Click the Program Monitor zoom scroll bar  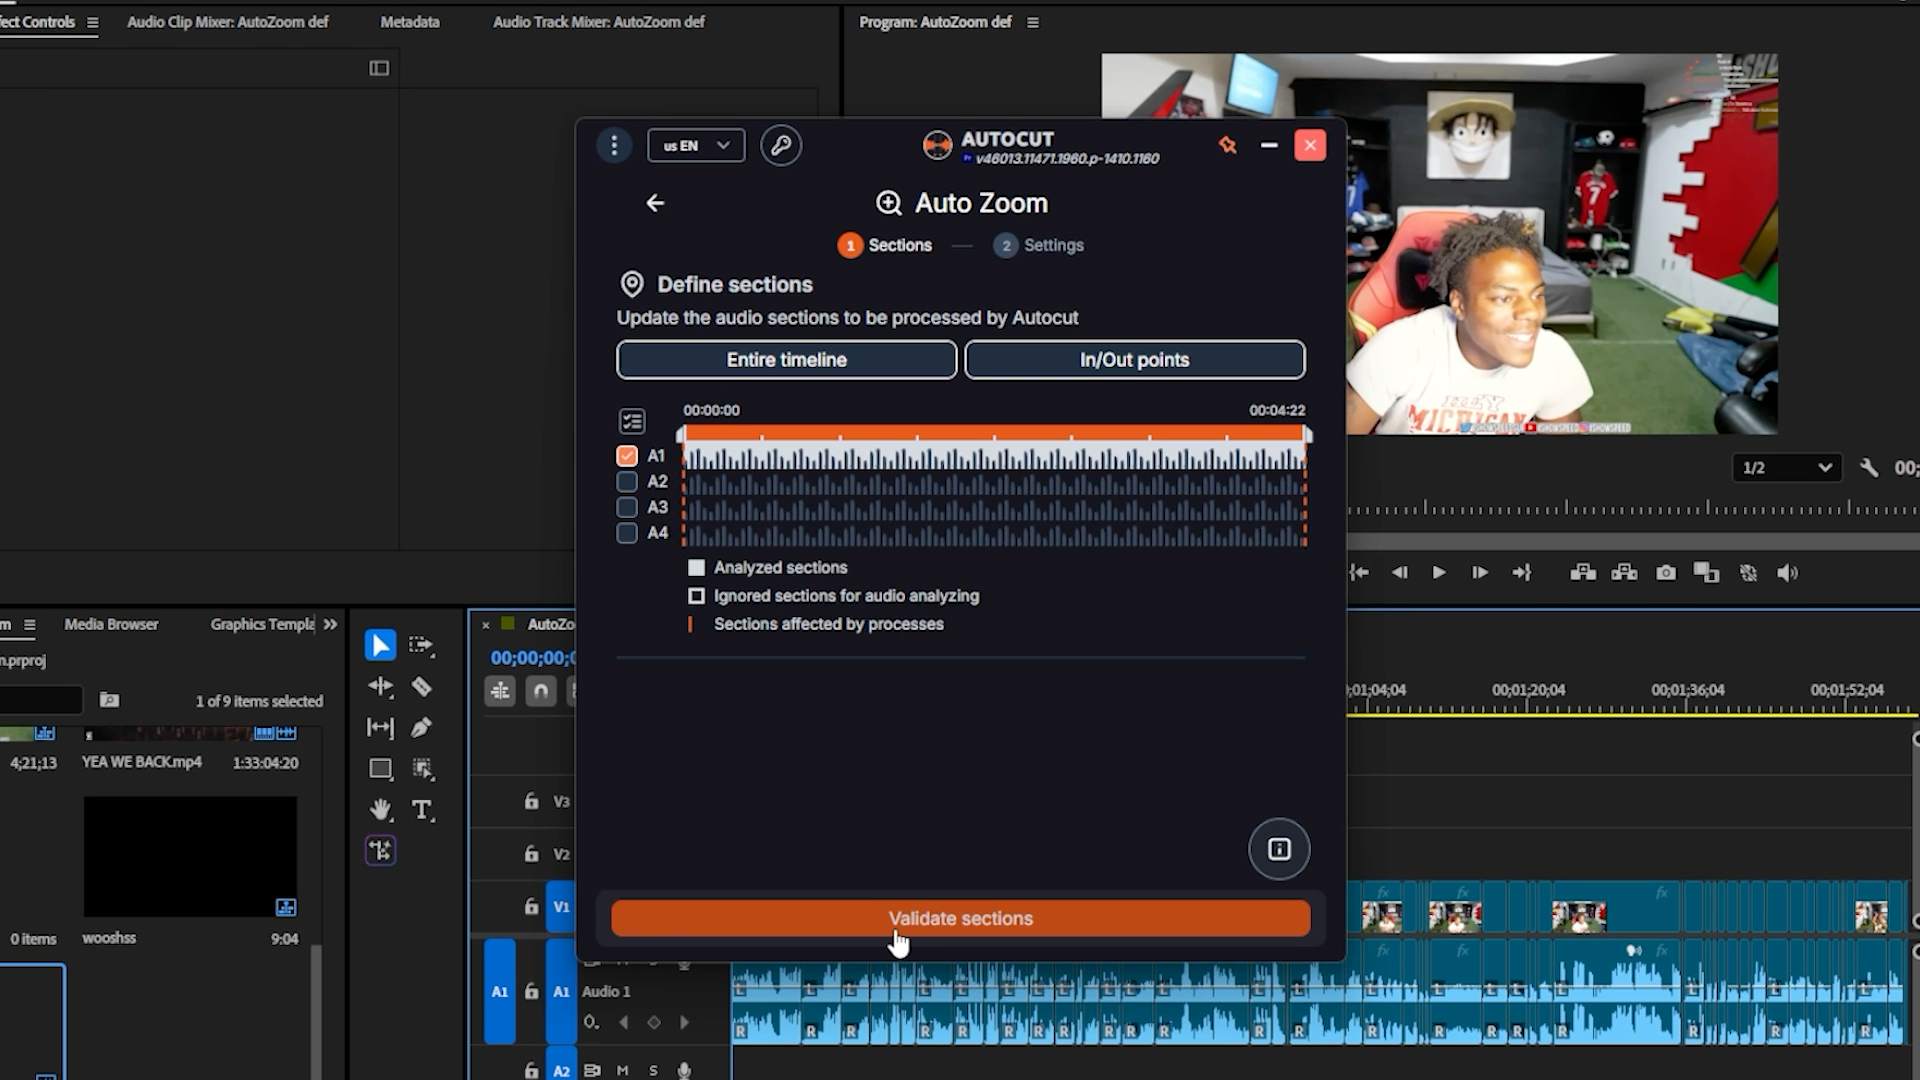(1632, 541)
